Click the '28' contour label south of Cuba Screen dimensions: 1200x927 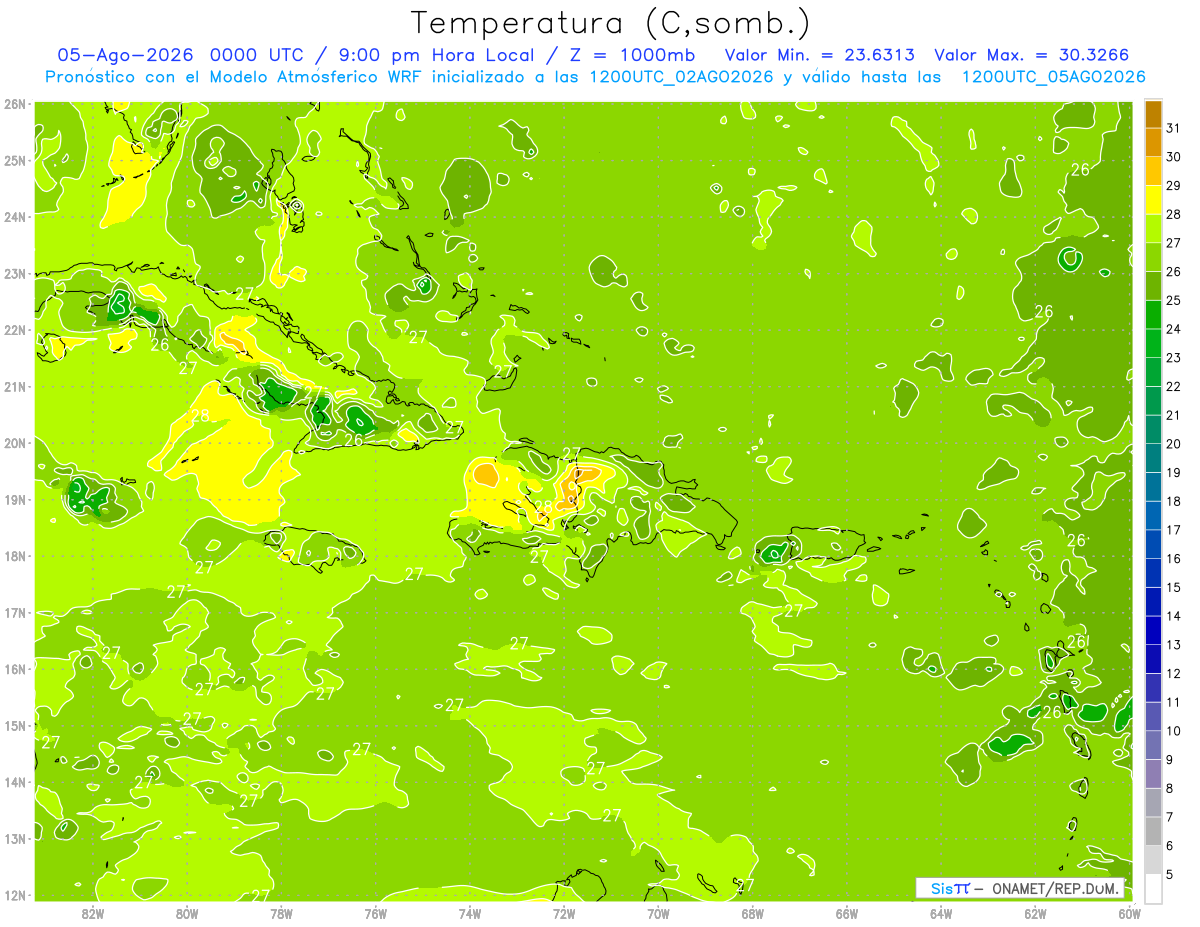pyautogui.click(x=200, y=416)
